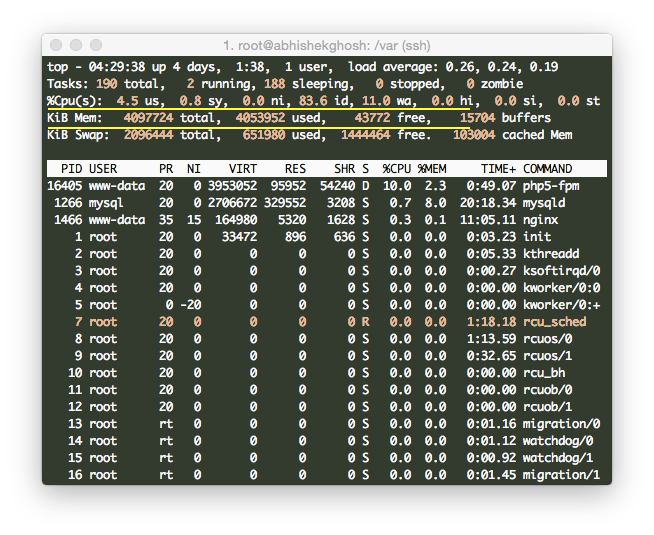Click the 103004 cached Mem value

pyautogui.click(x=474, y=135)
